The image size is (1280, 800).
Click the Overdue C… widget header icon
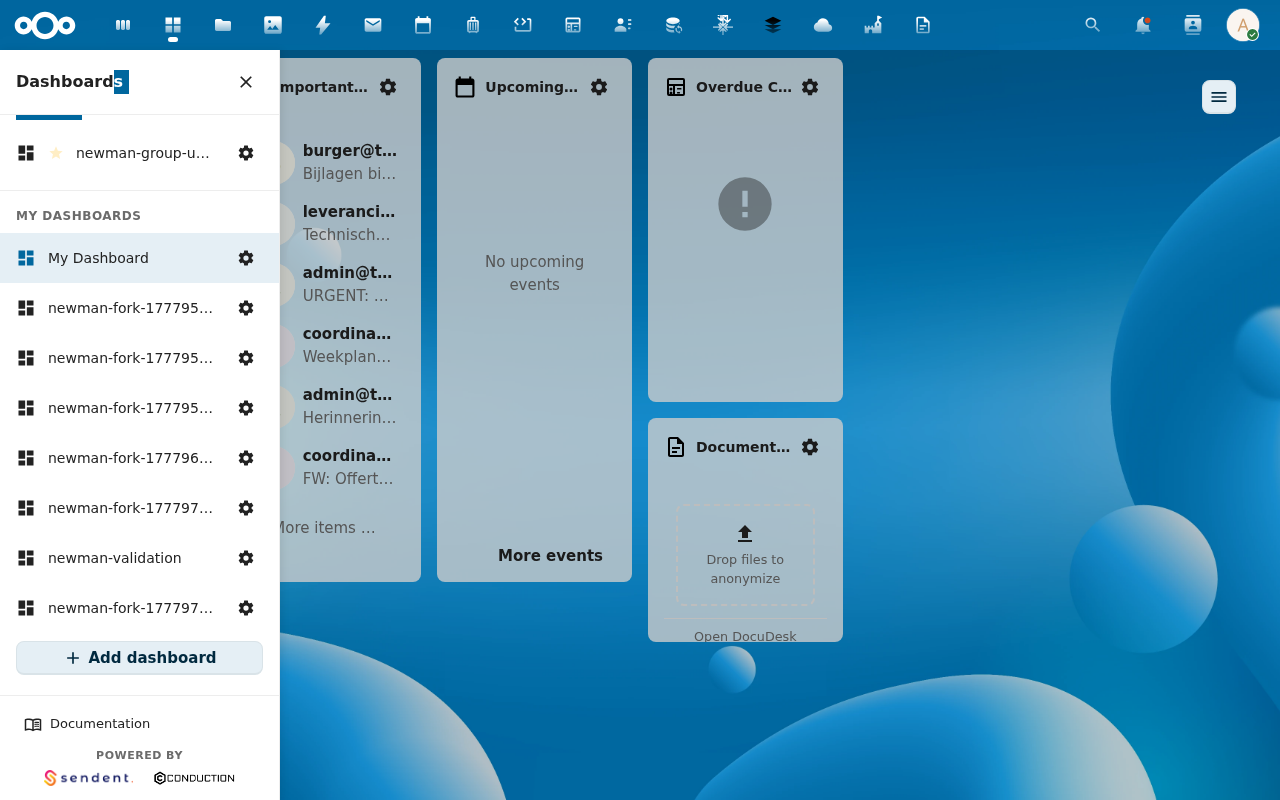[x=676, y=87]
